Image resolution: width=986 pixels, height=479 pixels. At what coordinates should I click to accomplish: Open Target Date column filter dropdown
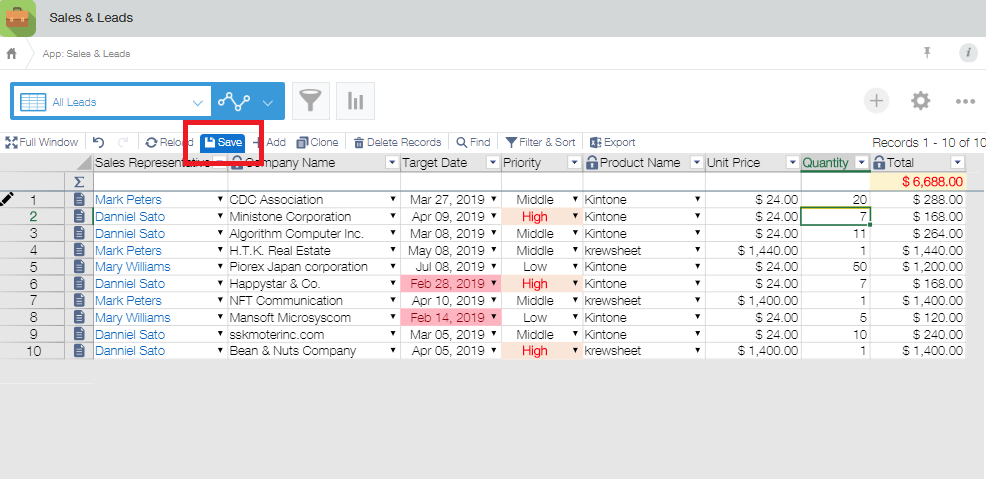492,163
